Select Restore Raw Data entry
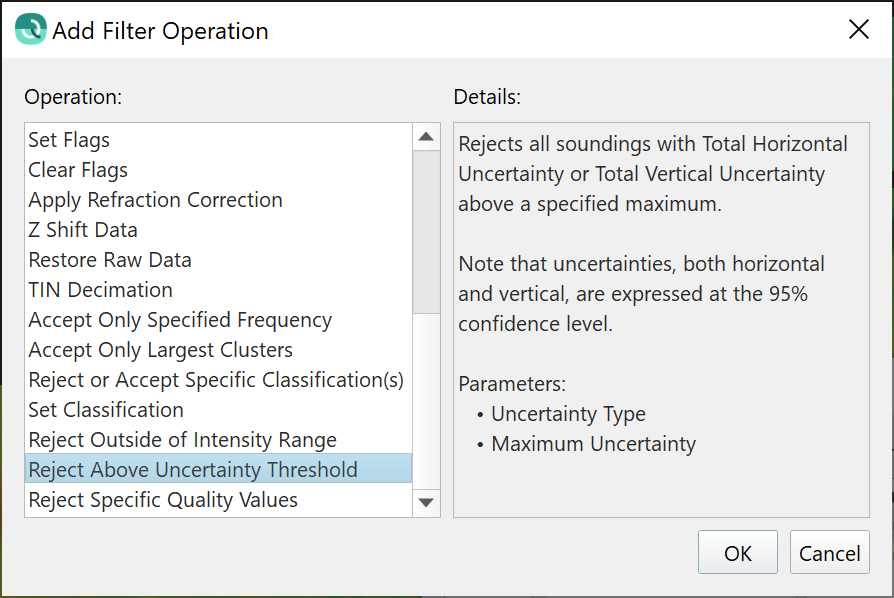Screen dimensions: 894x598 click(x=110, y=260)
